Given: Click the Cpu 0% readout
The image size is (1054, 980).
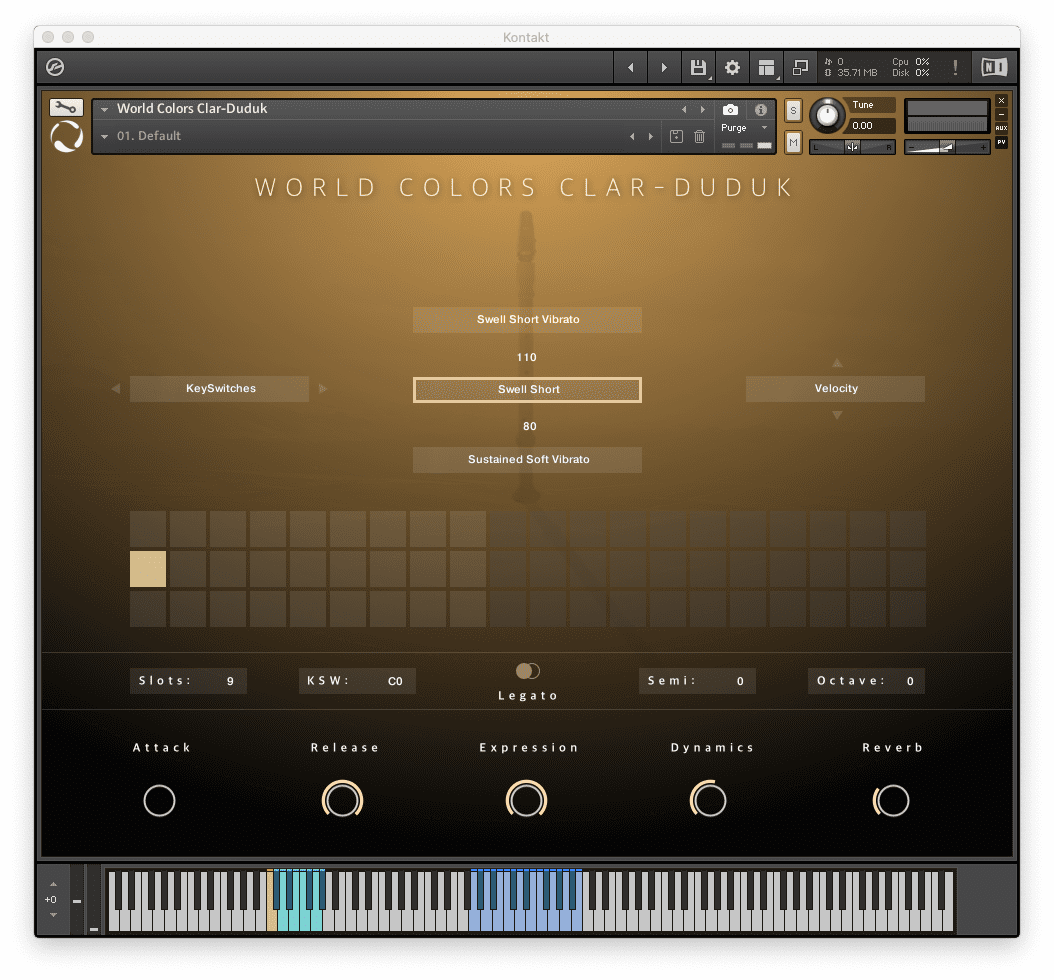Looking at the screenshot, I should (911, 62).
